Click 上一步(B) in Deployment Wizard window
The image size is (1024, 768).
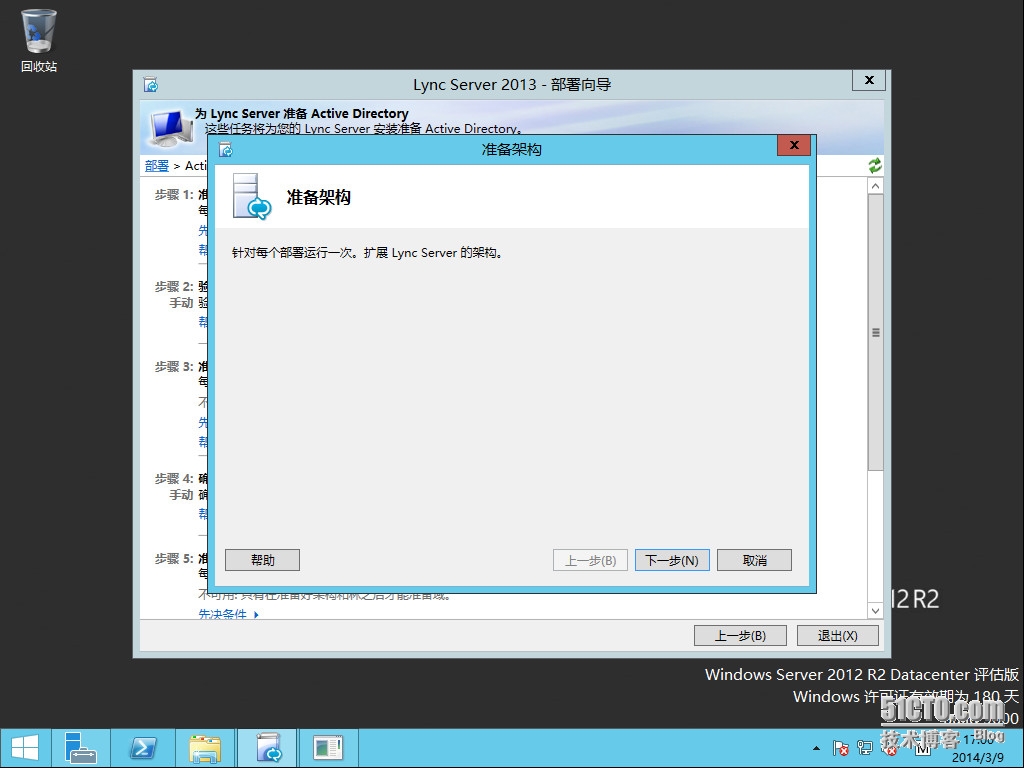point(741,635)
